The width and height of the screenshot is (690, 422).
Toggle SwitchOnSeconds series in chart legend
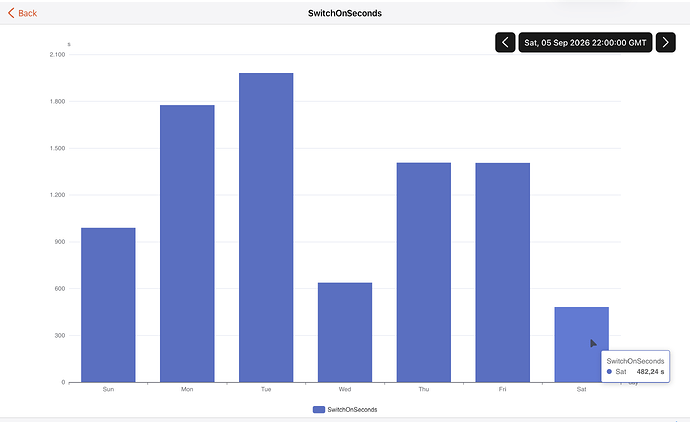pos(345,410)
